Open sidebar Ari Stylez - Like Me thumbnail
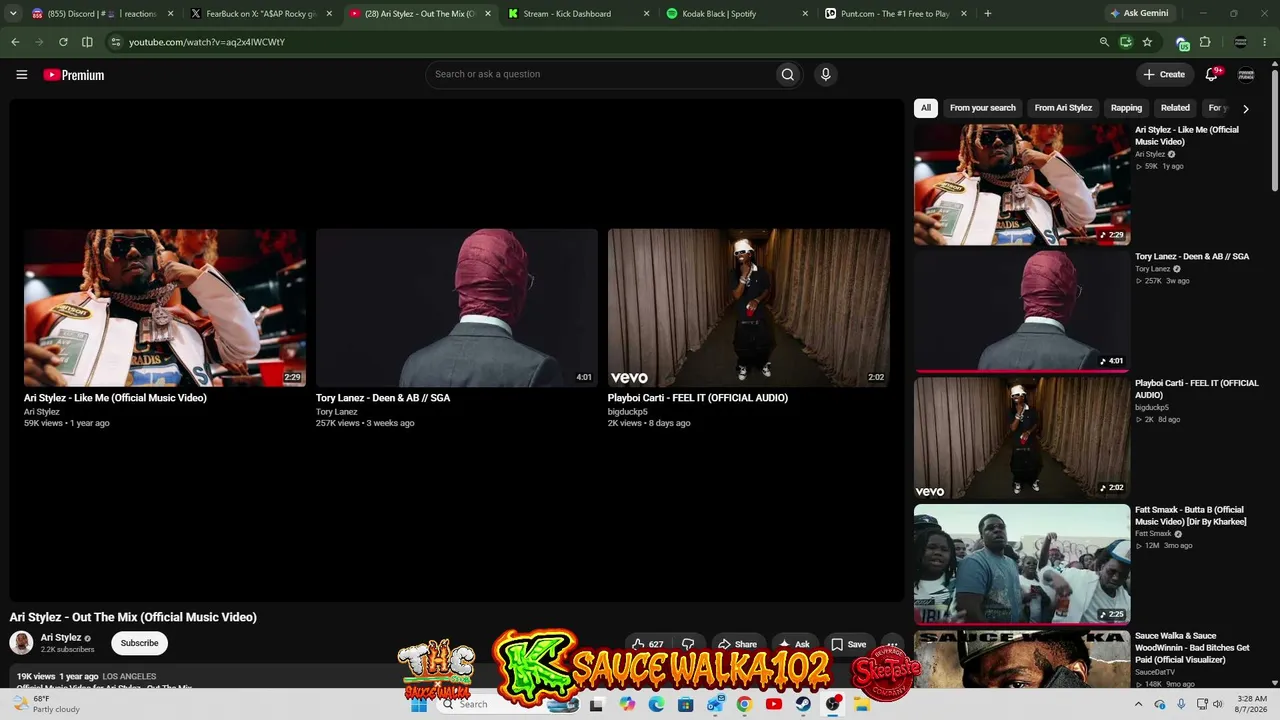 (x=1022, y=184)
